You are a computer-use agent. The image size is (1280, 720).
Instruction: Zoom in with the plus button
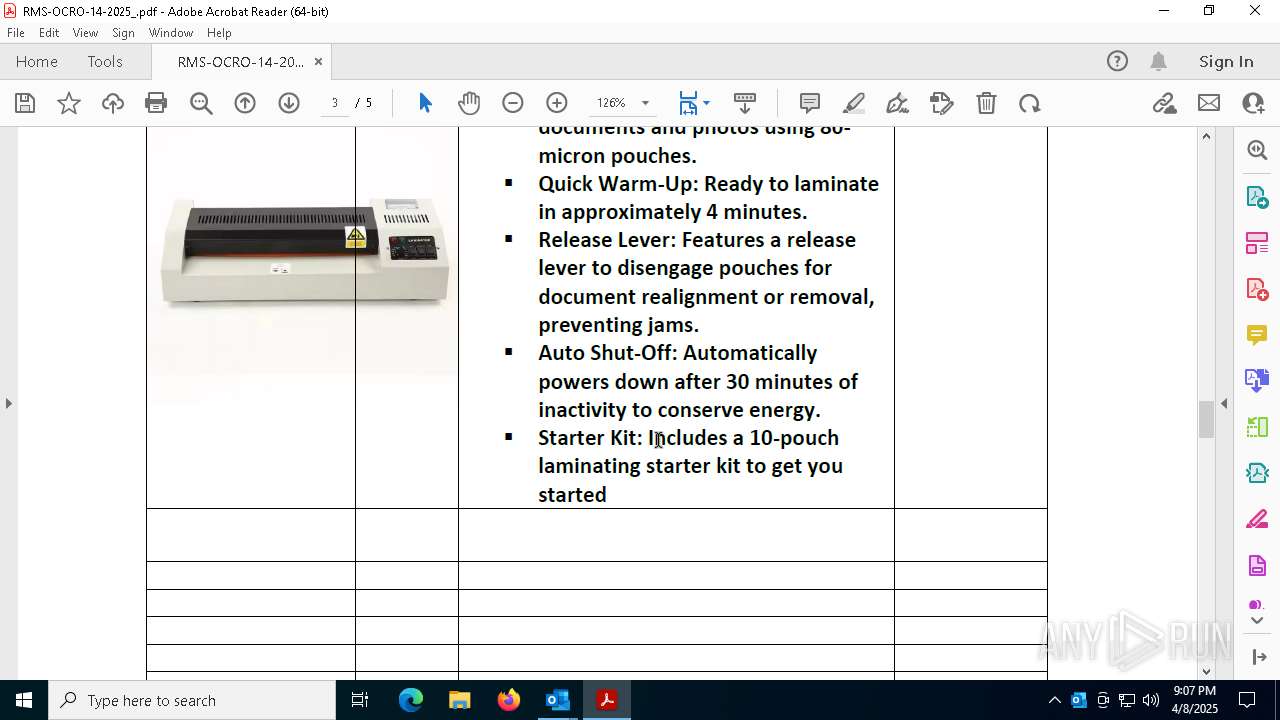click(557, 103)
